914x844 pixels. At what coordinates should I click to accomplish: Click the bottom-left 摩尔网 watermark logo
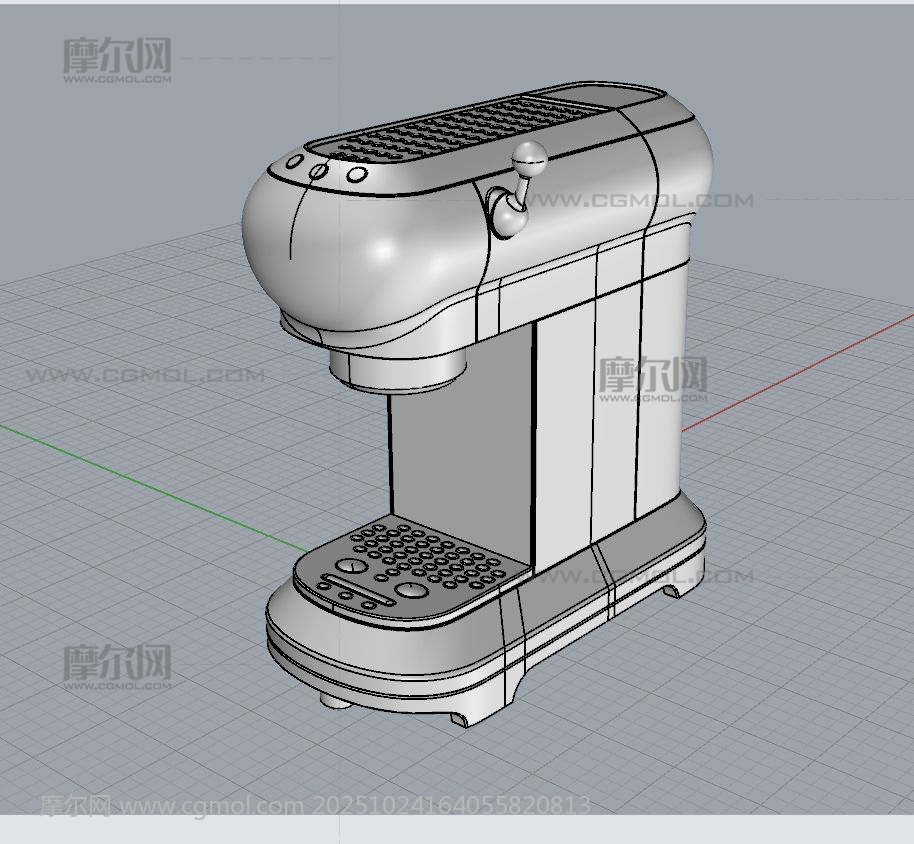click(117, 664)
